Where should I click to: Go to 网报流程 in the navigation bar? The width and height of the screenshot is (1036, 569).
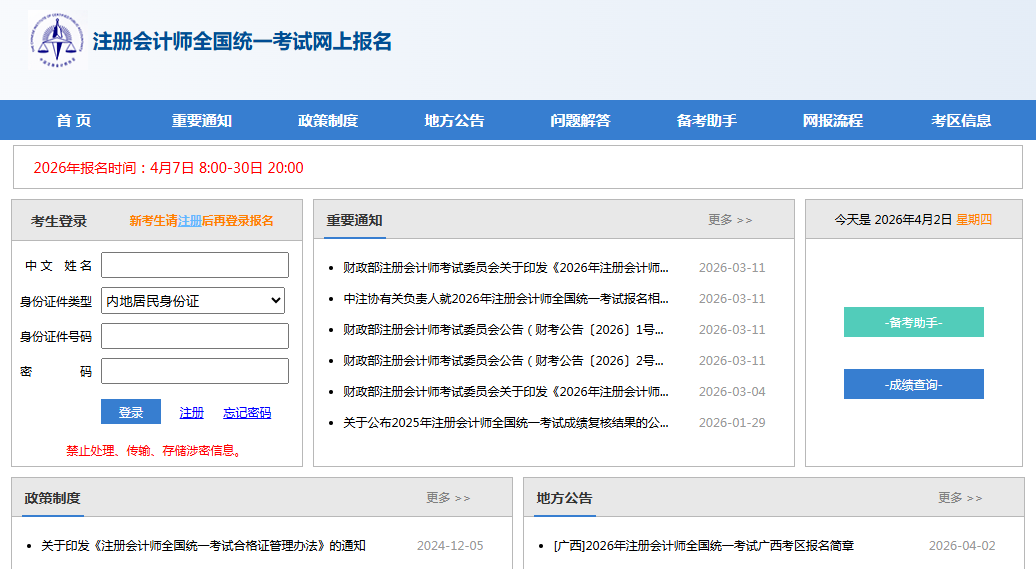pos(832,121)
